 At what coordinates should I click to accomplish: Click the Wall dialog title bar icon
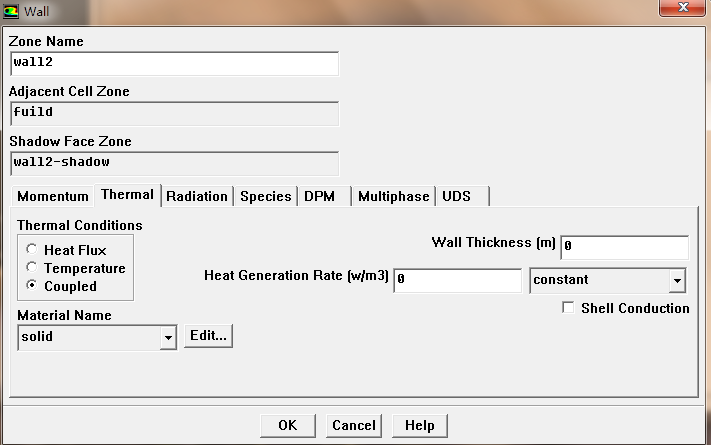[12, 11]
